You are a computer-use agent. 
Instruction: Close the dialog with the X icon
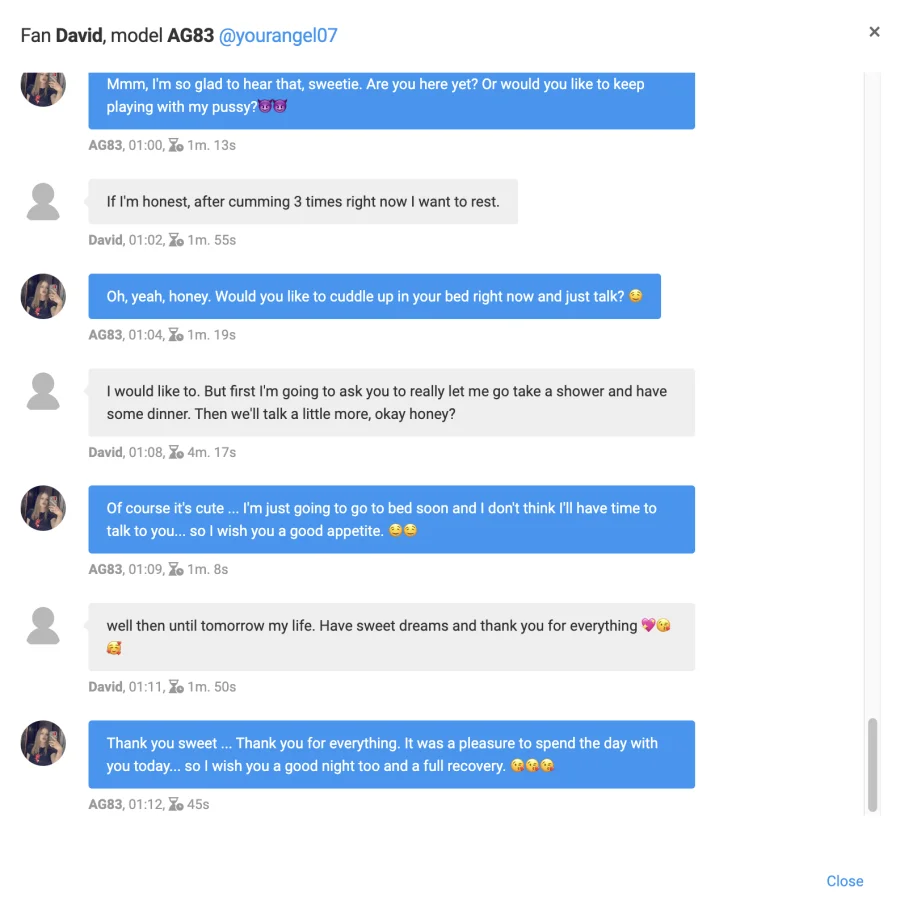pyautogui.click(x=874, y=32)
